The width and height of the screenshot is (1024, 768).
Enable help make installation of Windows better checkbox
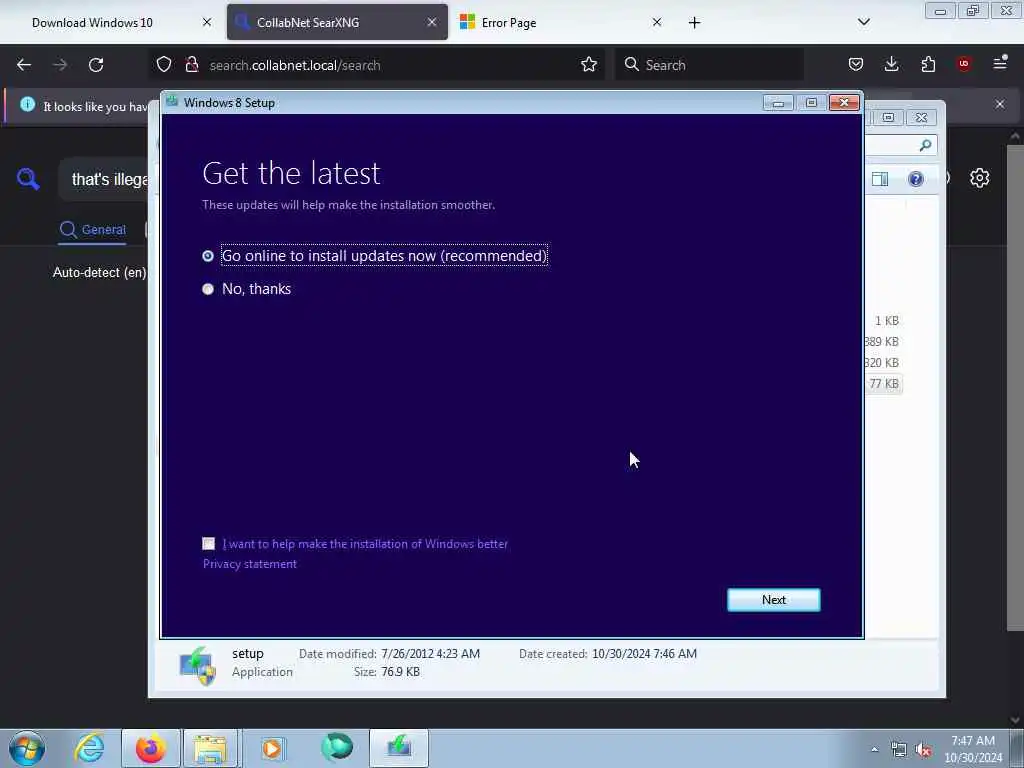pyautogui.click(x=208, y=543)
